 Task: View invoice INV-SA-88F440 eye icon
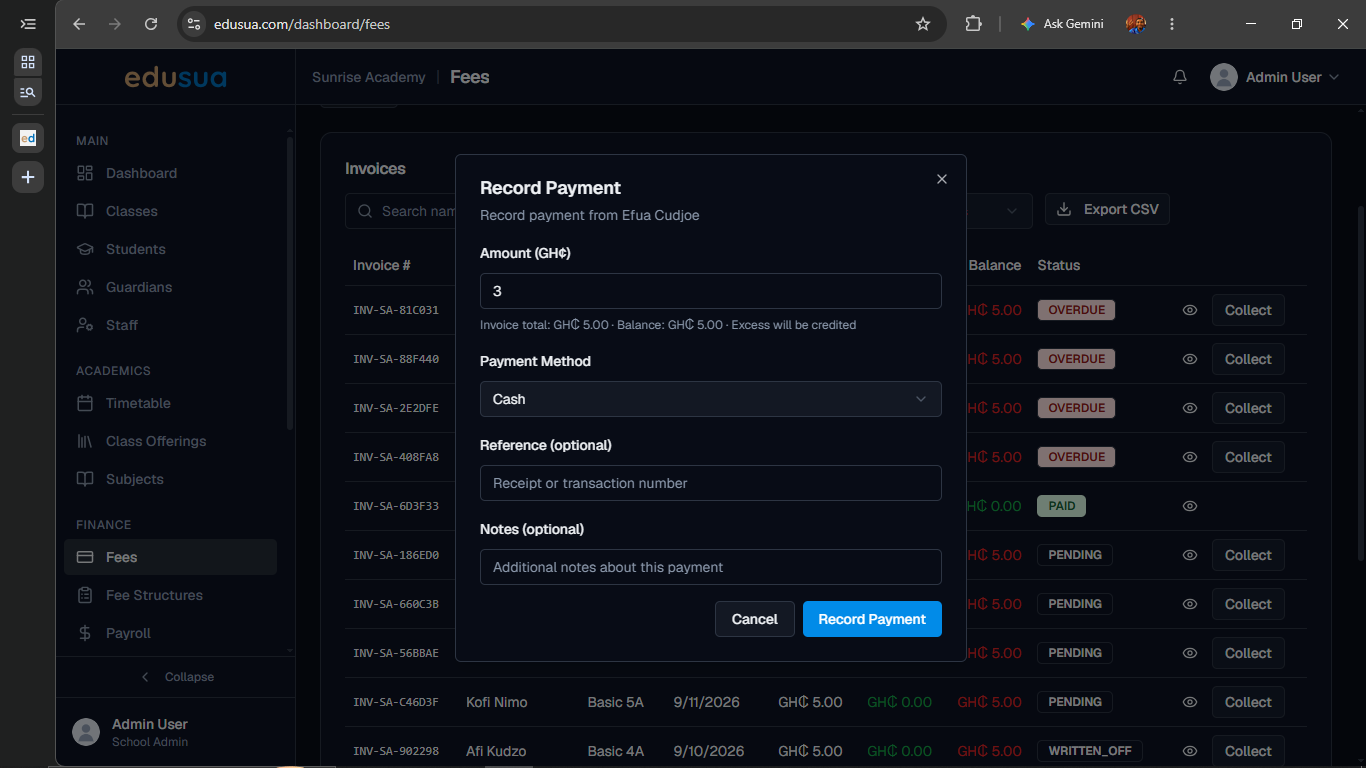(1190, 359)
